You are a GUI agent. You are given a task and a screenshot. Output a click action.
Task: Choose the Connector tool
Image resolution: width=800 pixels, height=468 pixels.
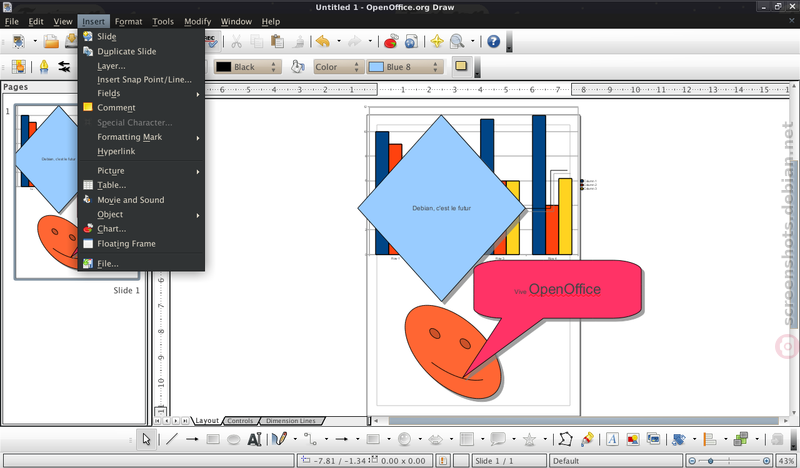[310, 439]
